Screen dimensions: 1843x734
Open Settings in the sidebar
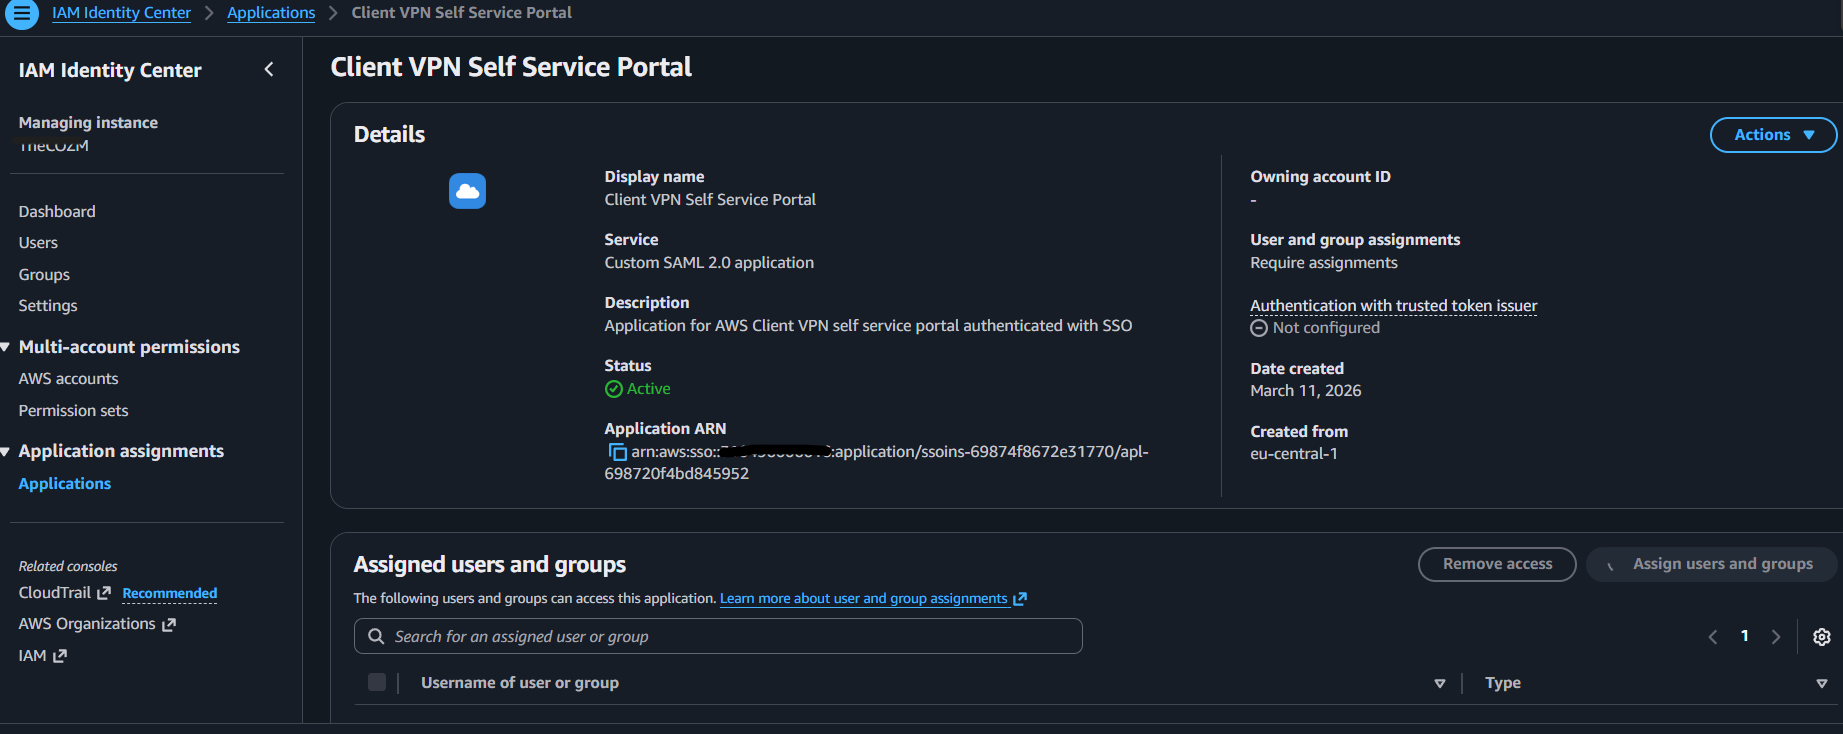(48, 306)
